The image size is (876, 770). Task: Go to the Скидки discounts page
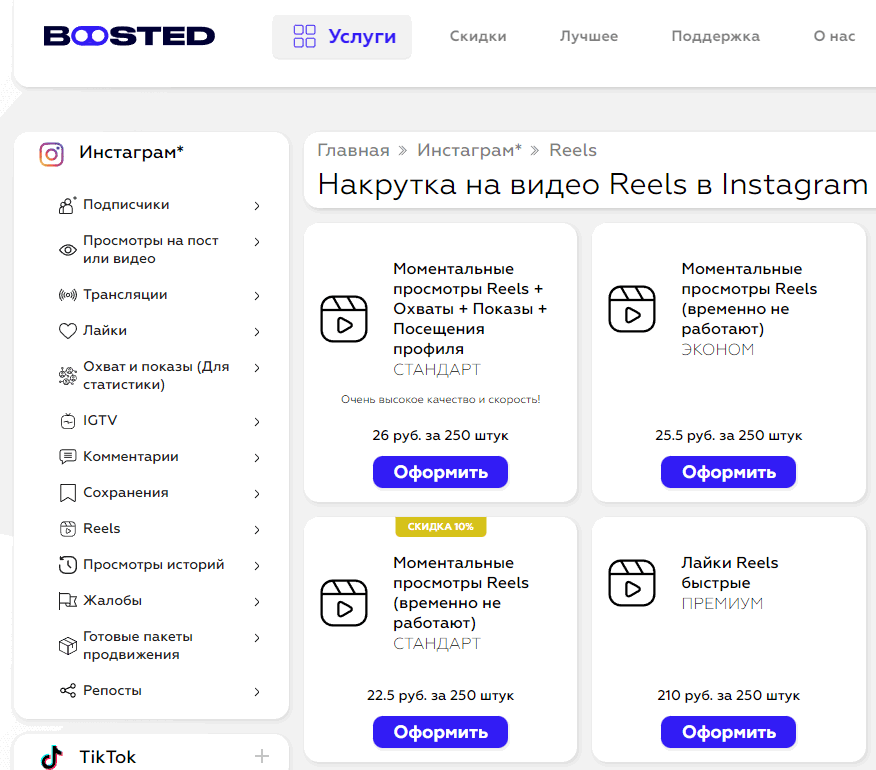pyautogui.click(x=478, y=36)
